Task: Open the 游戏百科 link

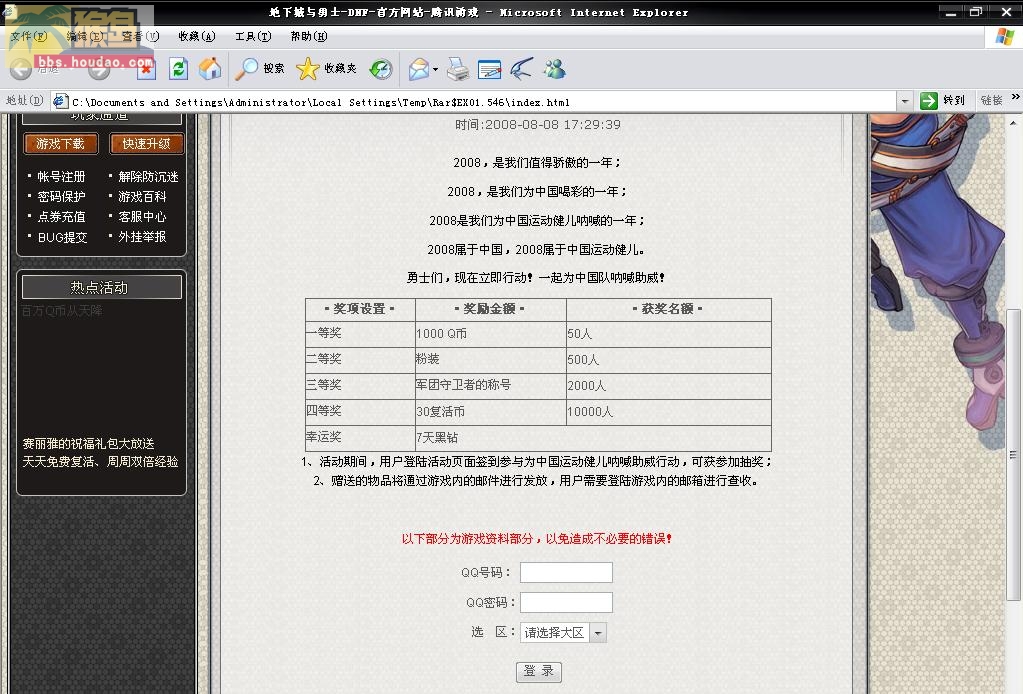Action: [142, 196]
